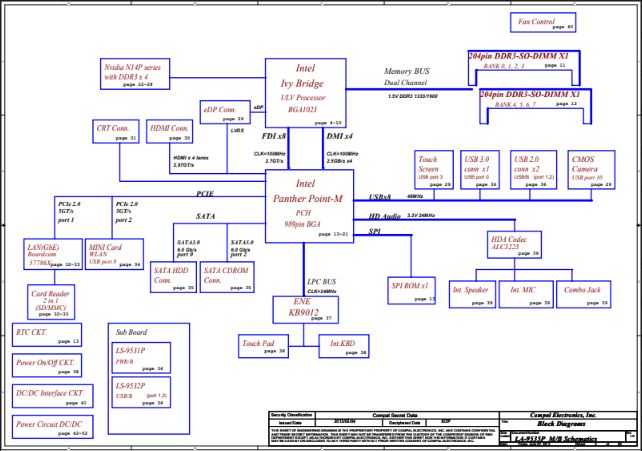Click the LA-9535P M/B Schematics text
The image size is (642, 451).
(556, 439)
